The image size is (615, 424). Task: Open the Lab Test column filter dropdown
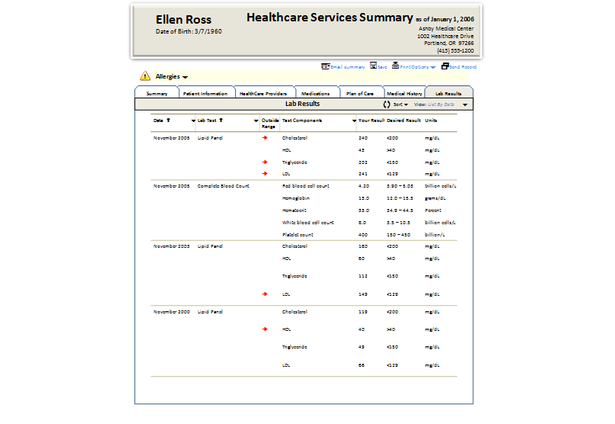(x=256, y=120)
